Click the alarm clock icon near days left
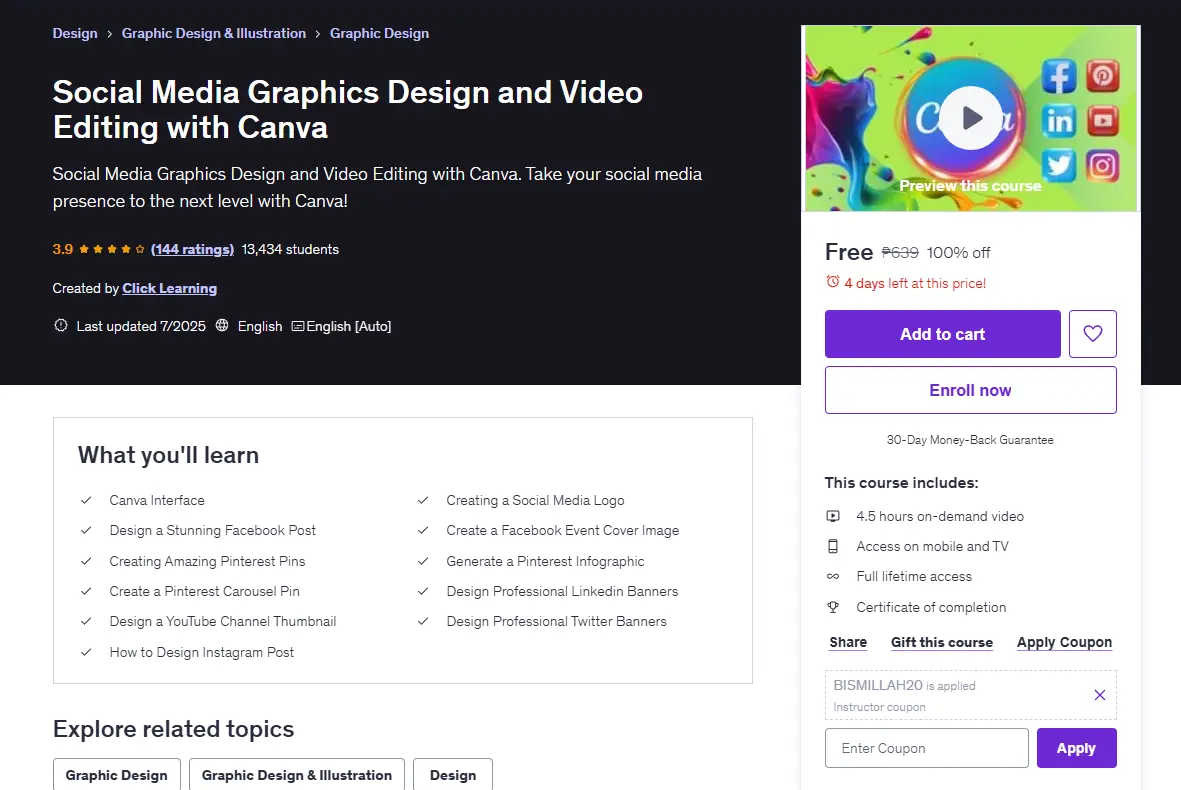Viewport: 1181px width, 790px height. (x=832, y=282)
